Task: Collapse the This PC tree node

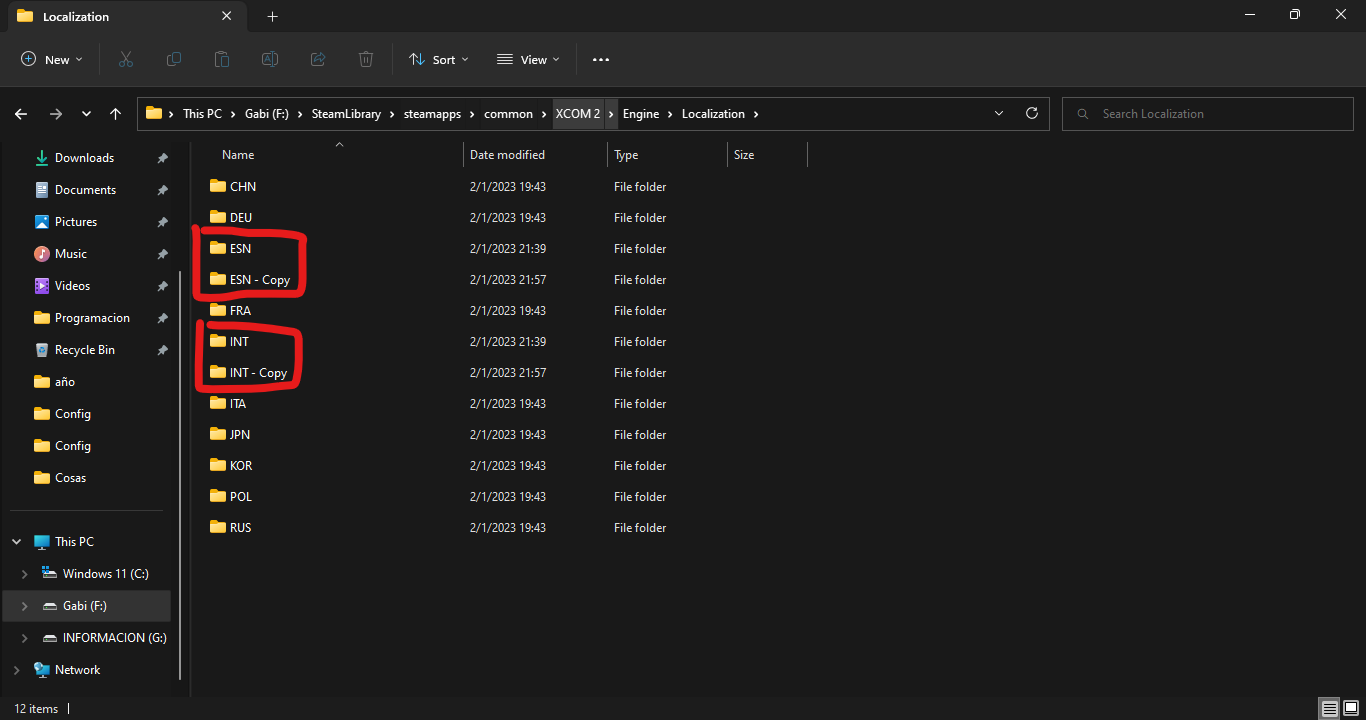Action: (x=17, y=542)
